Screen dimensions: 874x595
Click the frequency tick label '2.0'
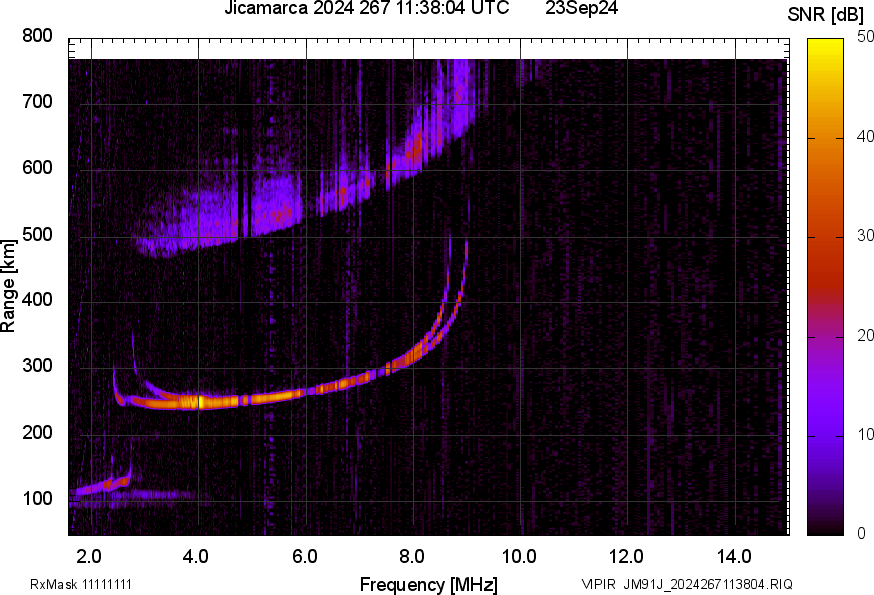pos(89,556)
